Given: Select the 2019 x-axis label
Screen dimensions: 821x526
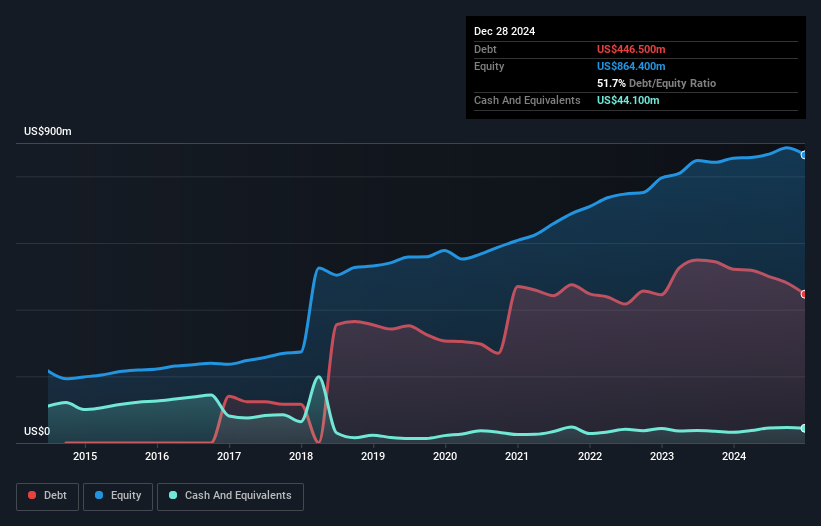Looking at the screenshot, I should (373, 456).
